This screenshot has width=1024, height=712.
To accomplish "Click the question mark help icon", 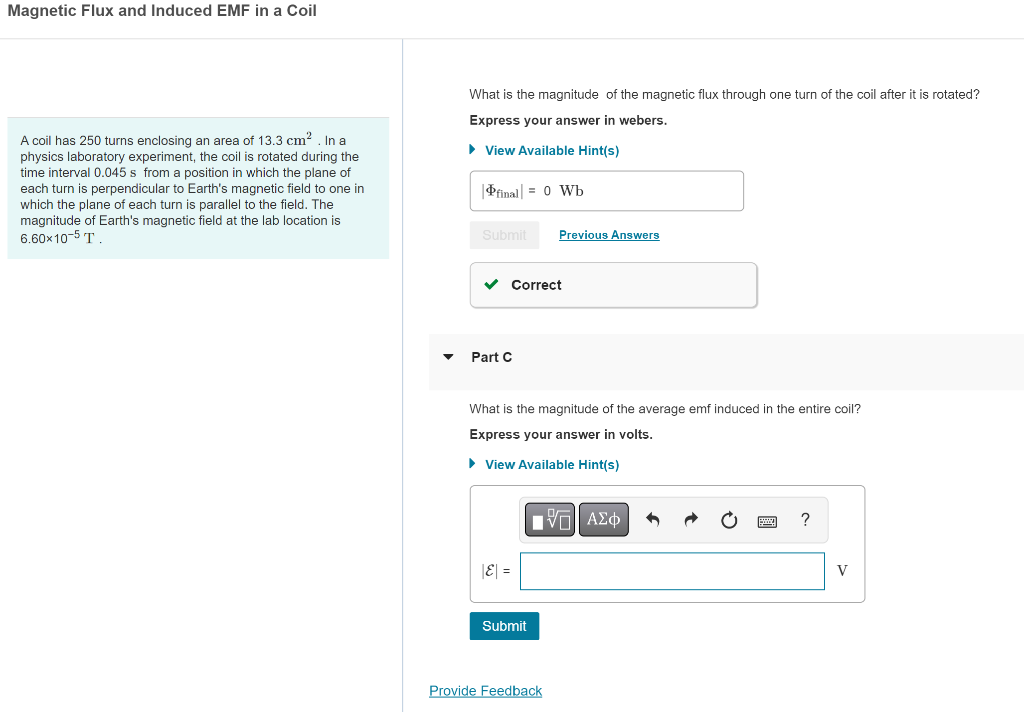I will pos(805,519).
